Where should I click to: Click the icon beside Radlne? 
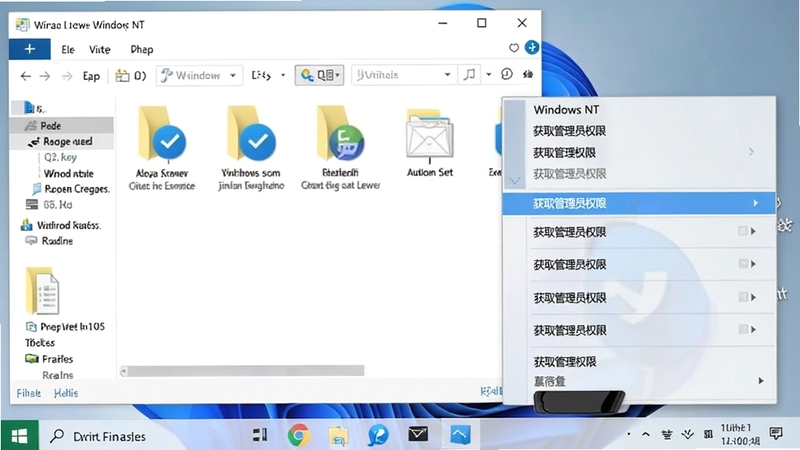click(32, 240)
